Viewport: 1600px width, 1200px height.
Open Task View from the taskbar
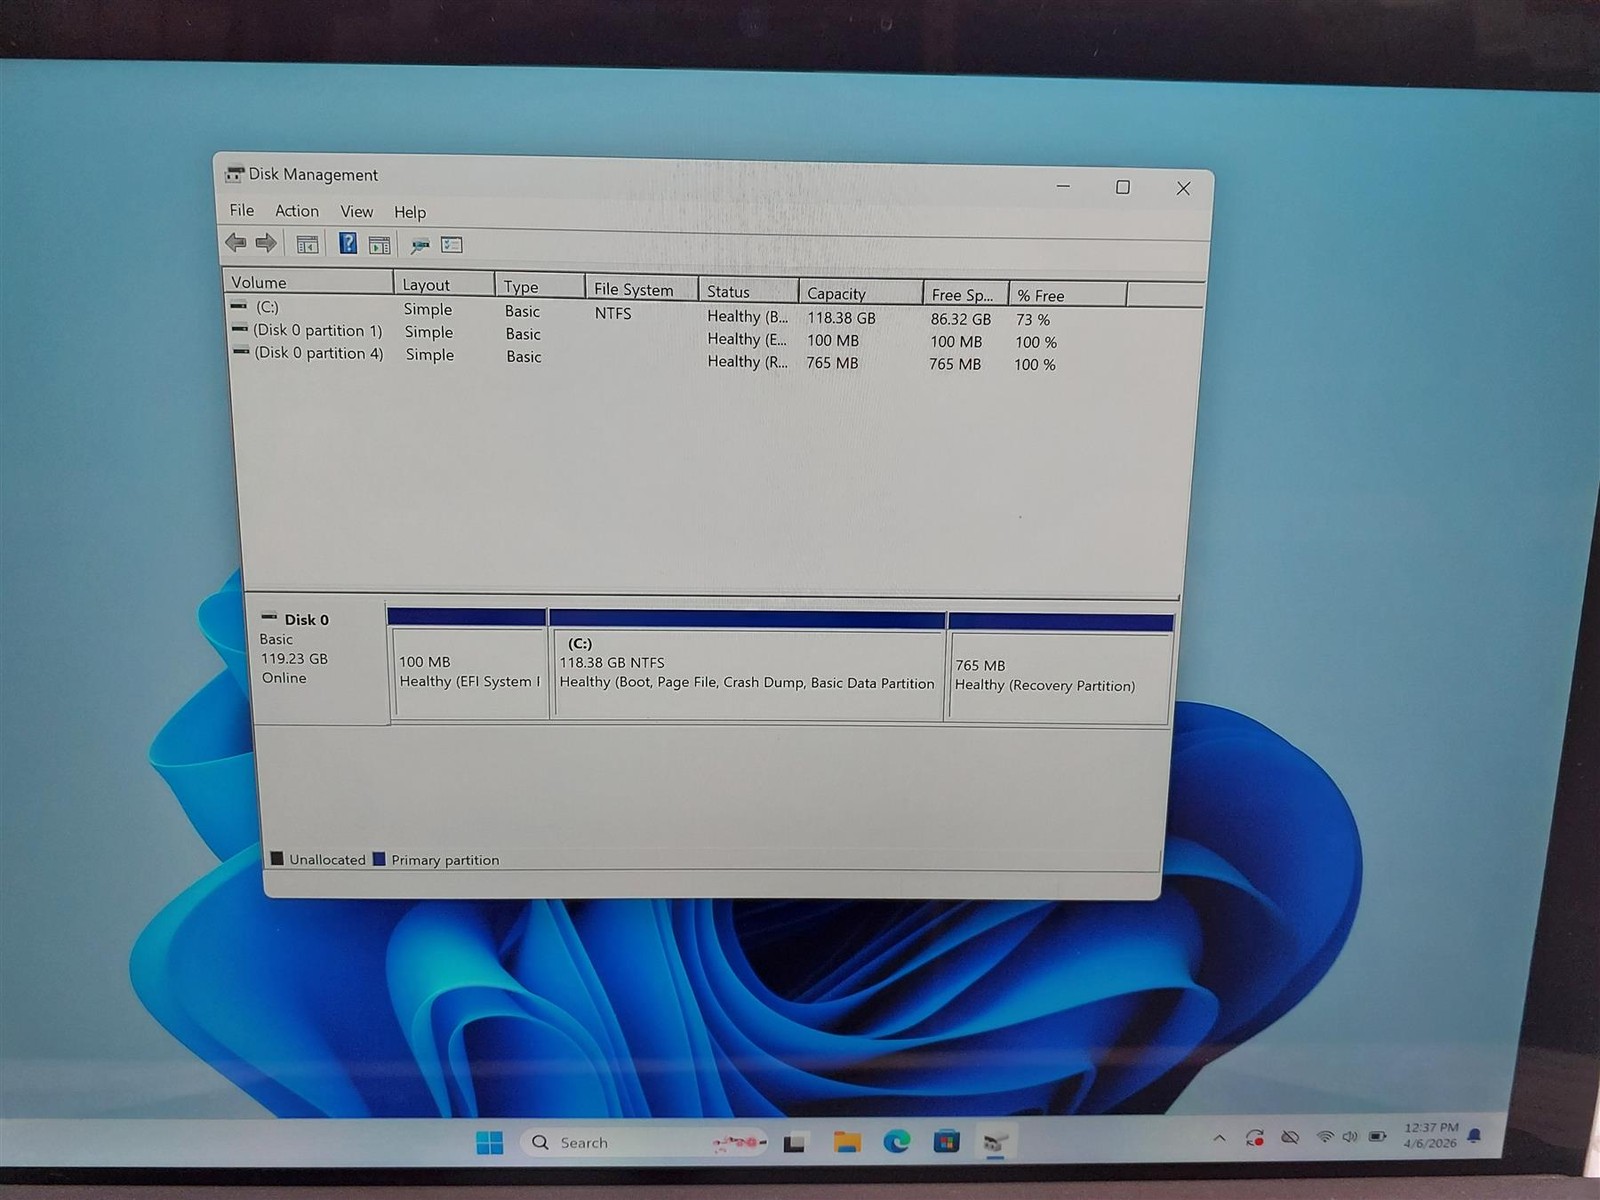coord(795,1142)
